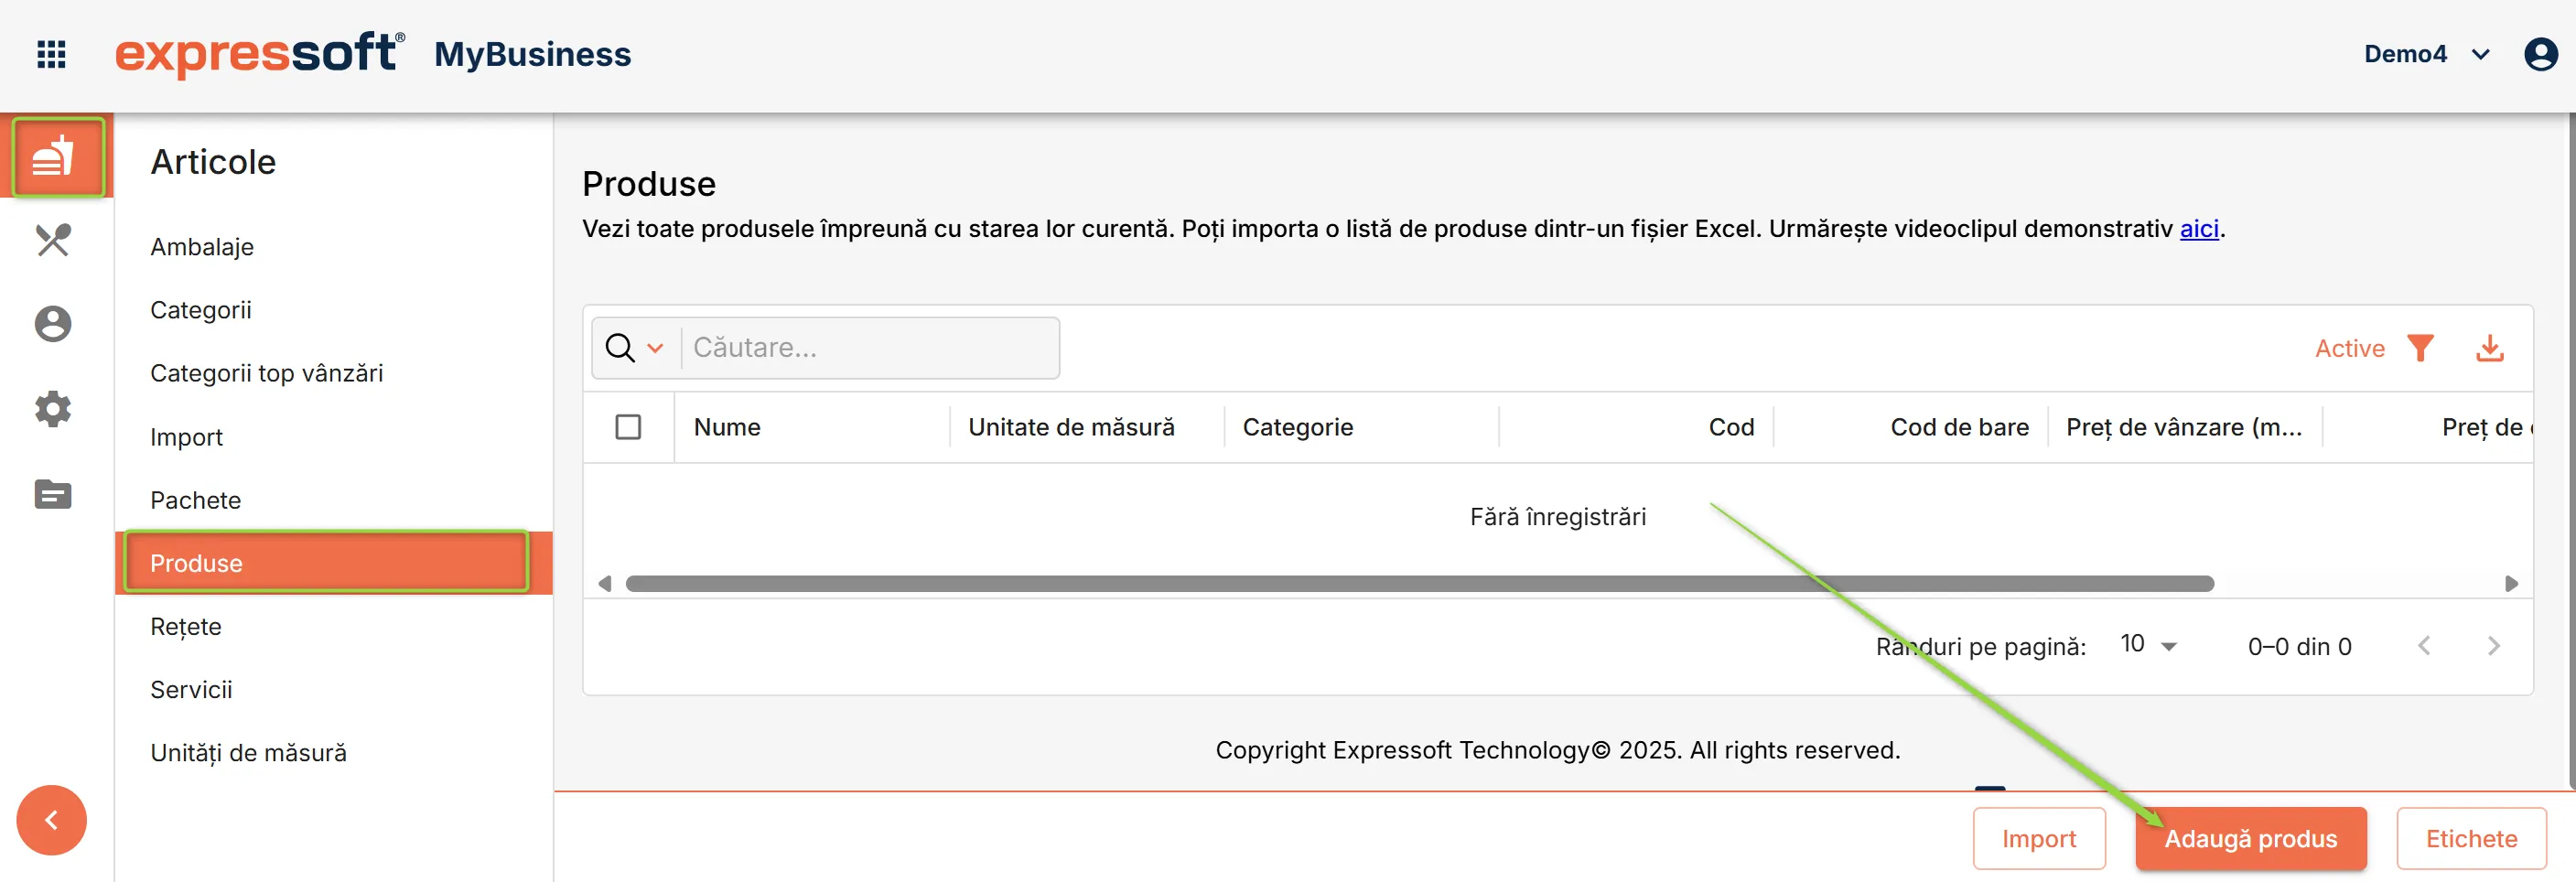Go to the next table page arrow
Viewport: 2576px width, 882px height.
click(x=2494, y=646)
